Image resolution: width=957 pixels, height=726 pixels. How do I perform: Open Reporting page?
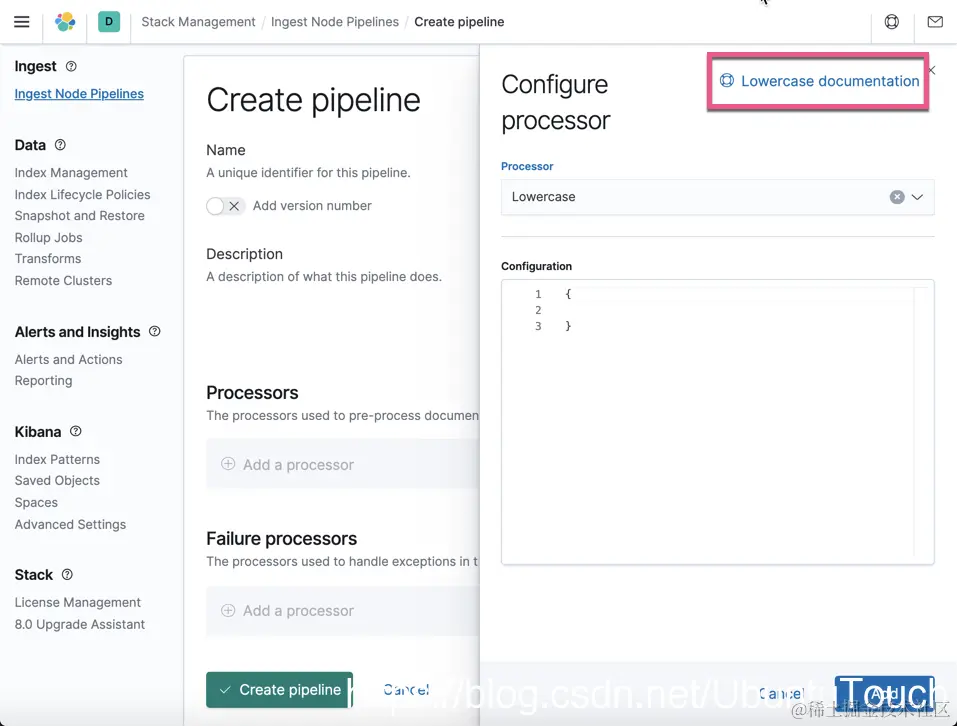click(x=43, y=381)
